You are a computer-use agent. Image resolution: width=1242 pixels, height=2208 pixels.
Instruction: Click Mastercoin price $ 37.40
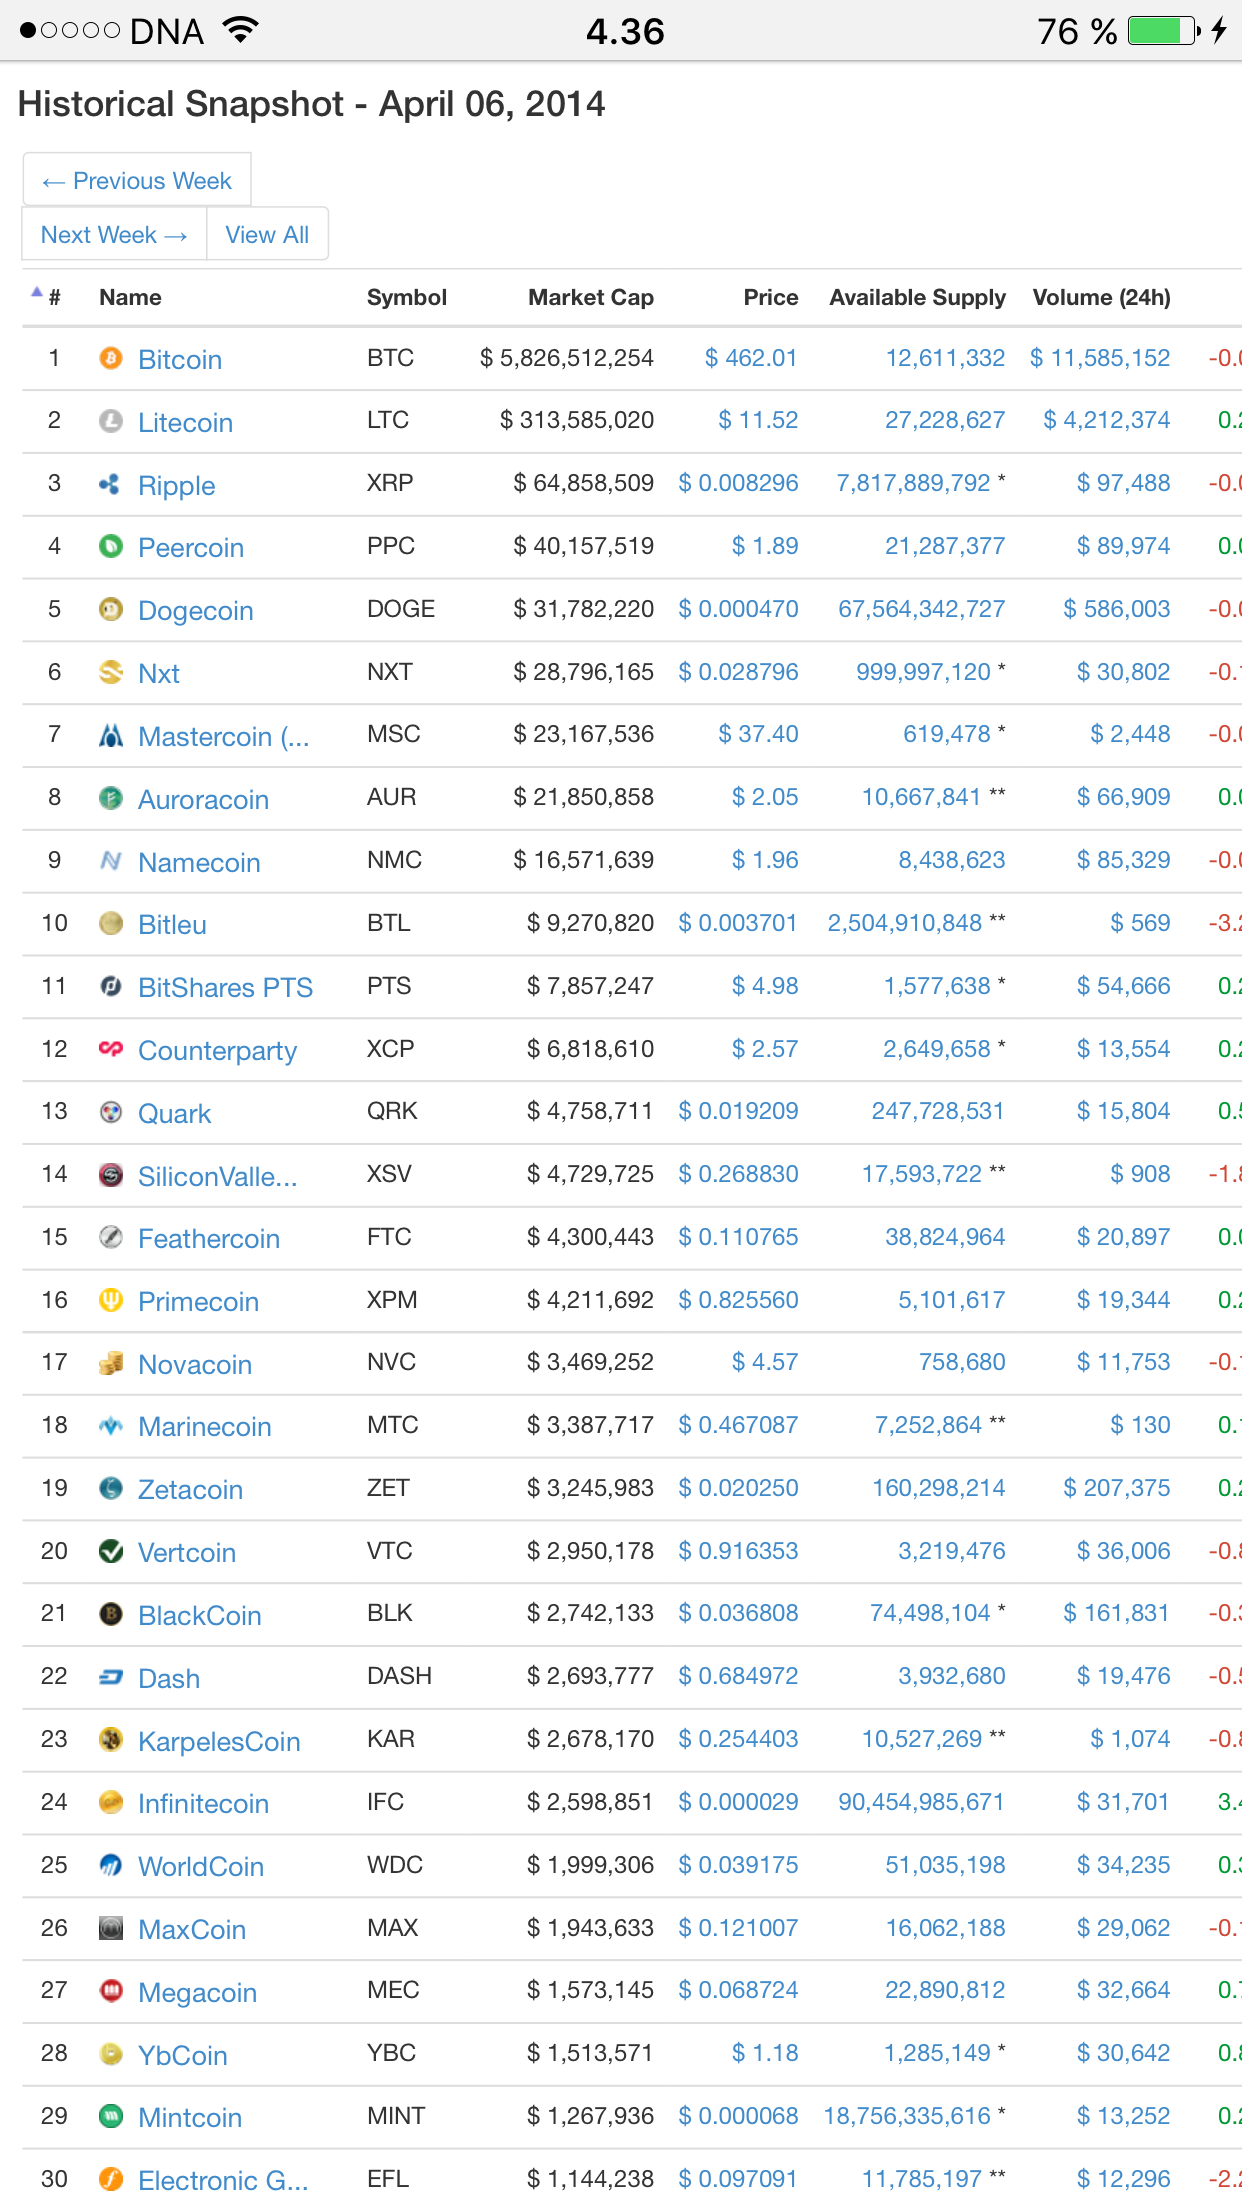click(759, 734)
